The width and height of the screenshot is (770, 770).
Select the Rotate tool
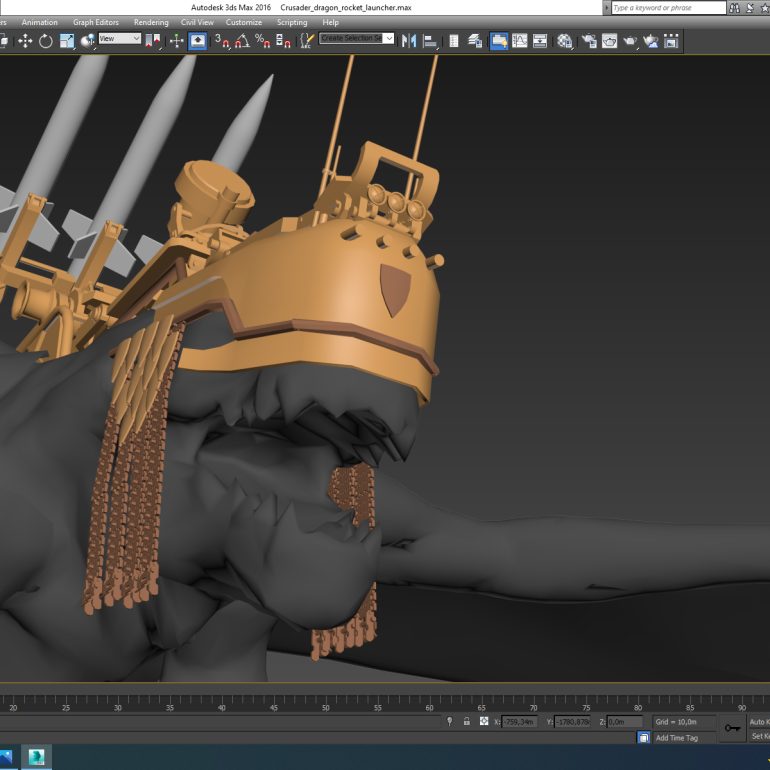coord(46,41)
